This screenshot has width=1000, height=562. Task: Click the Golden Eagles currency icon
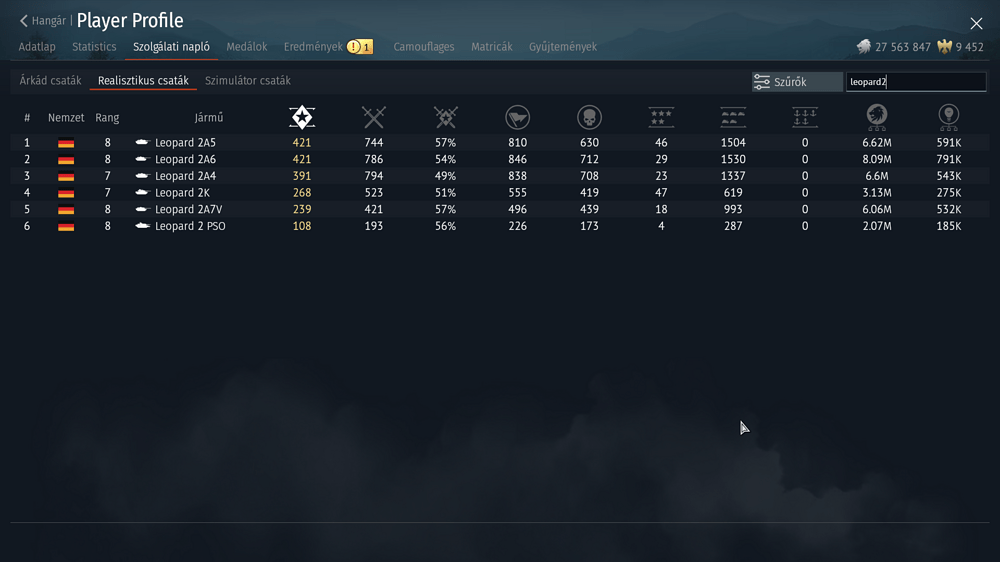tap(945, 47)
